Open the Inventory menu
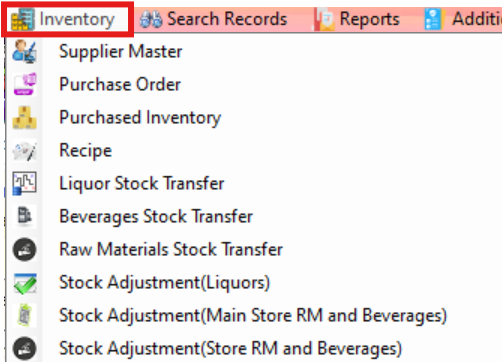 coord(68,19)
